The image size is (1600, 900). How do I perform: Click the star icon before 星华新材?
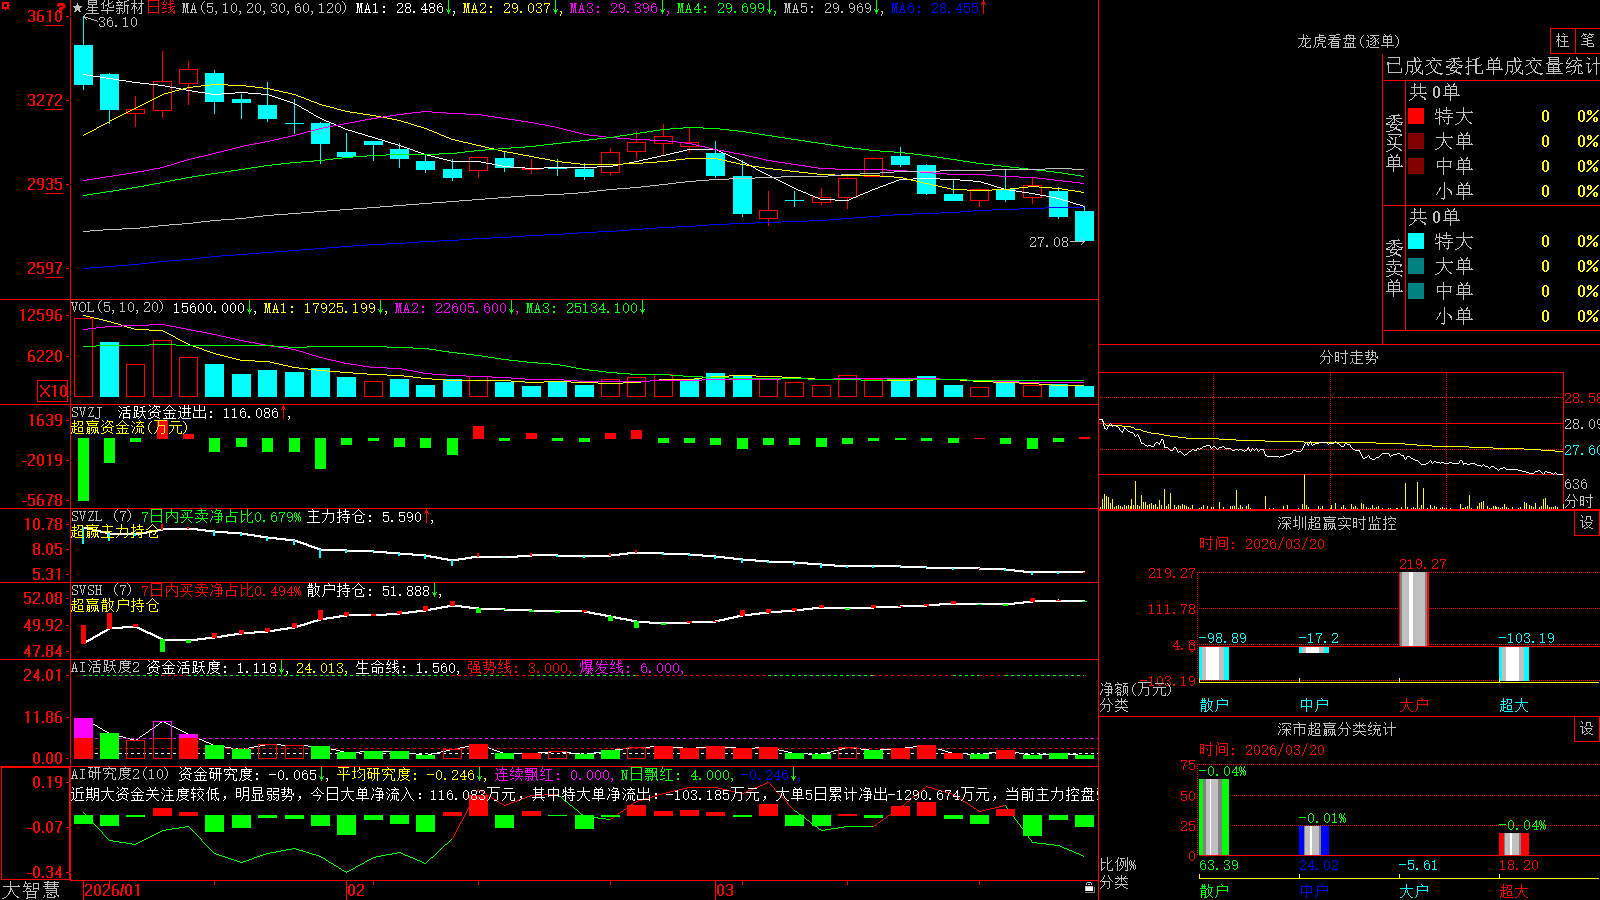(x=78, y=8)
